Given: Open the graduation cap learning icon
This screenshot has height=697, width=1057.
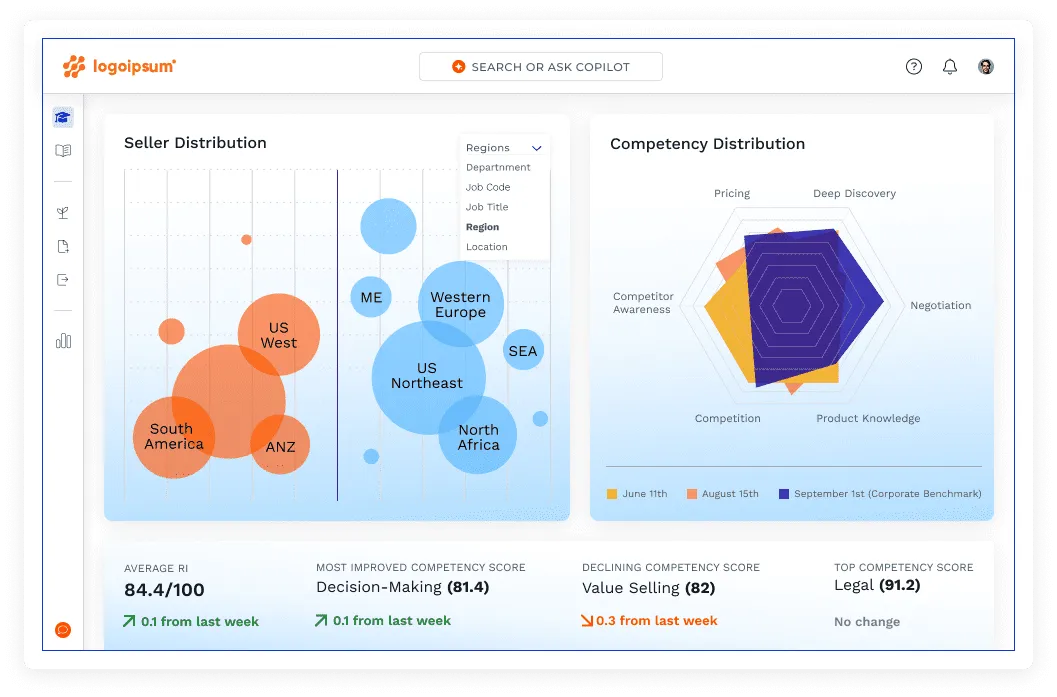Looking at the screenshot, I should pos(63,117).
